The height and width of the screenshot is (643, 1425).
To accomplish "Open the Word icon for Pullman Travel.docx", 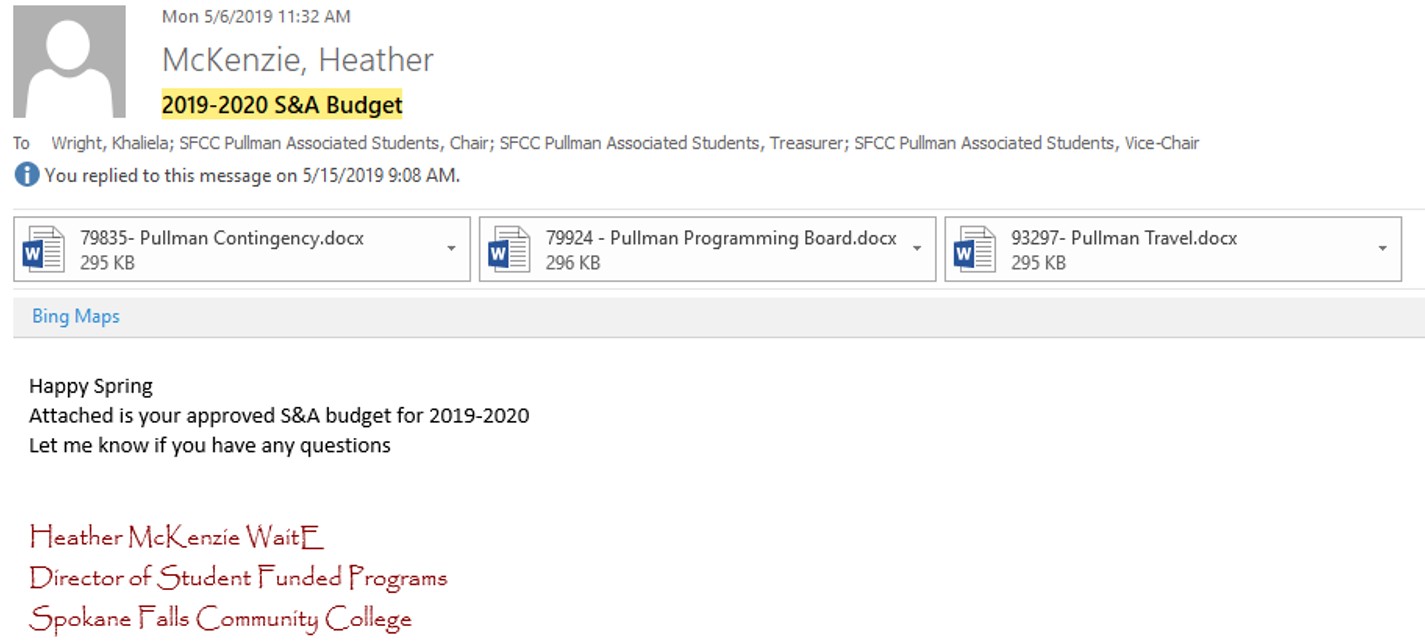I will (975, 250).
